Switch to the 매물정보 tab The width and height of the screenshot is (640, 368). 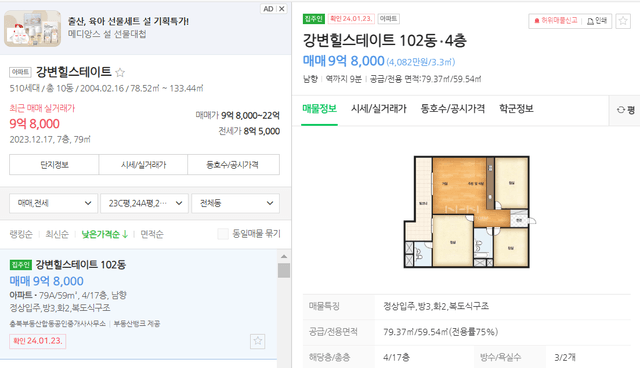pos(319,109)
